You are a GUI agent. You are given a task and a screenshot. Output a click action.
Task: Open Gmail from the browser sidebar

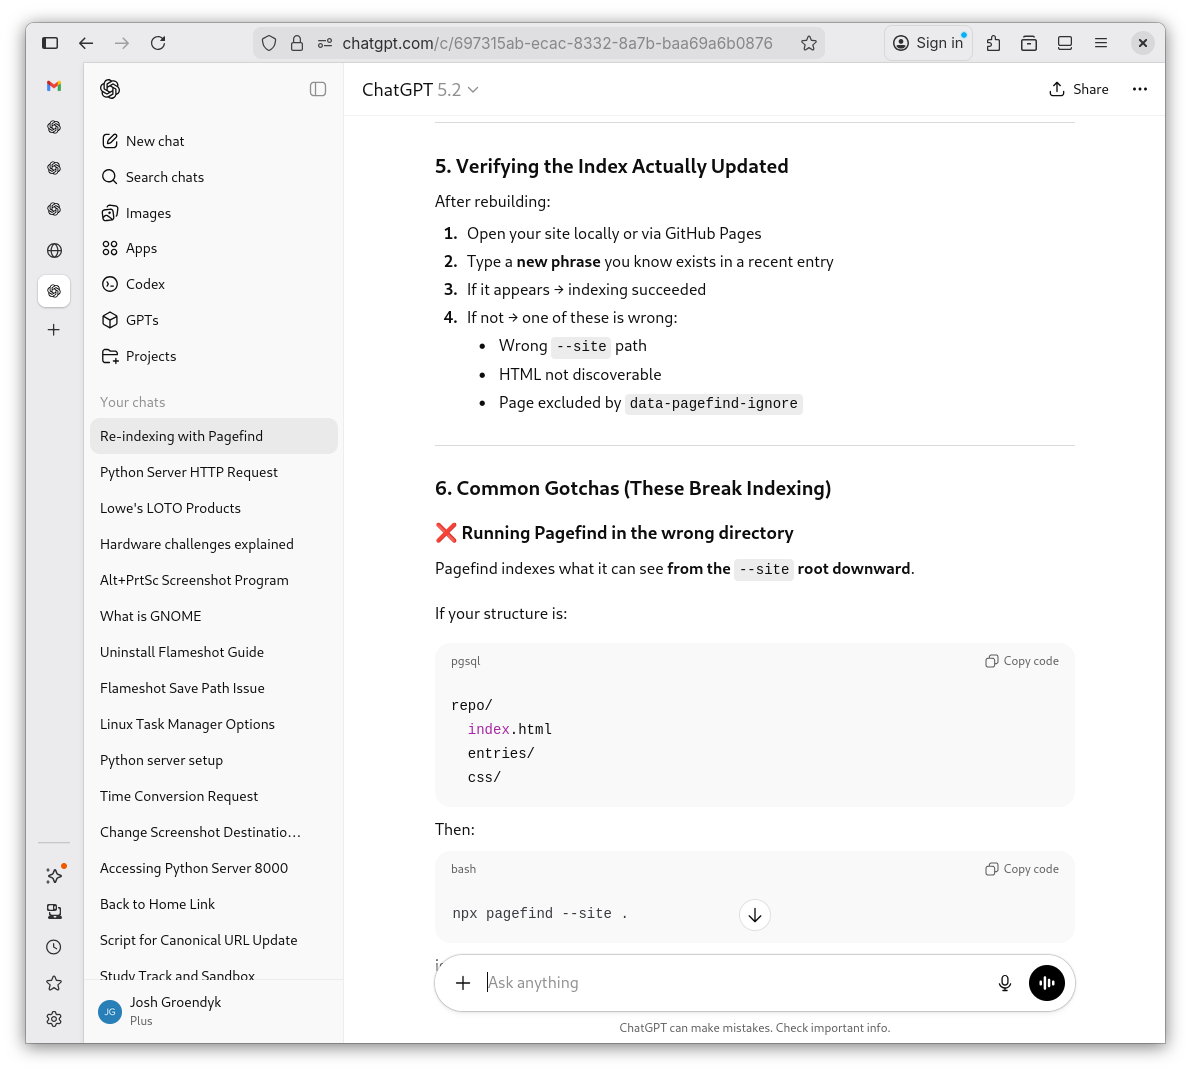(54, 87)
